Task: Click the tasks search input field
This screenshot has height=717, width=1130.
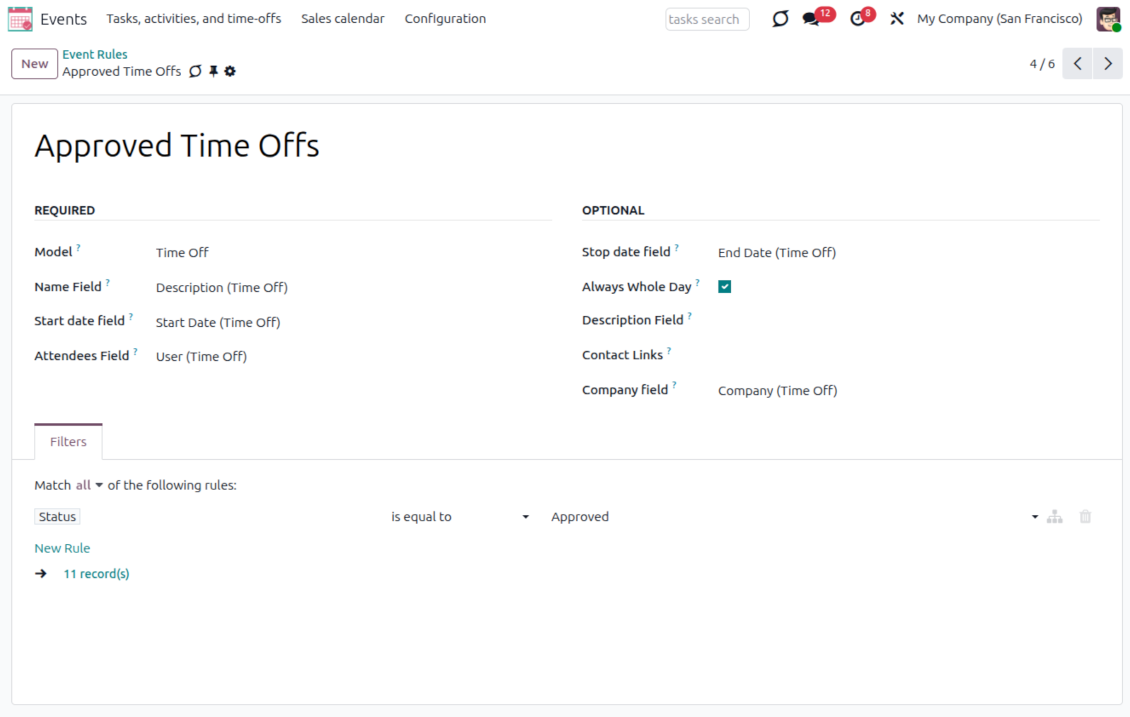Action: tap(707, 19)
